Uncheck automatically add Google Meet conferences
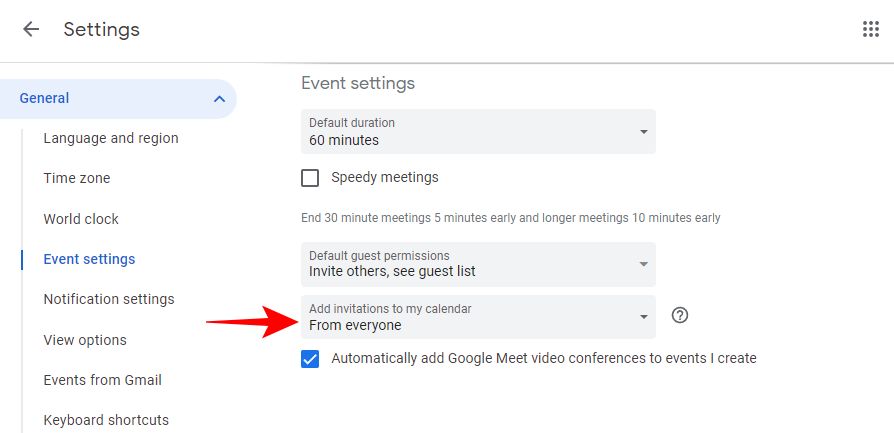The width and height of the screenshot is (894, 433). coord(310,359)
